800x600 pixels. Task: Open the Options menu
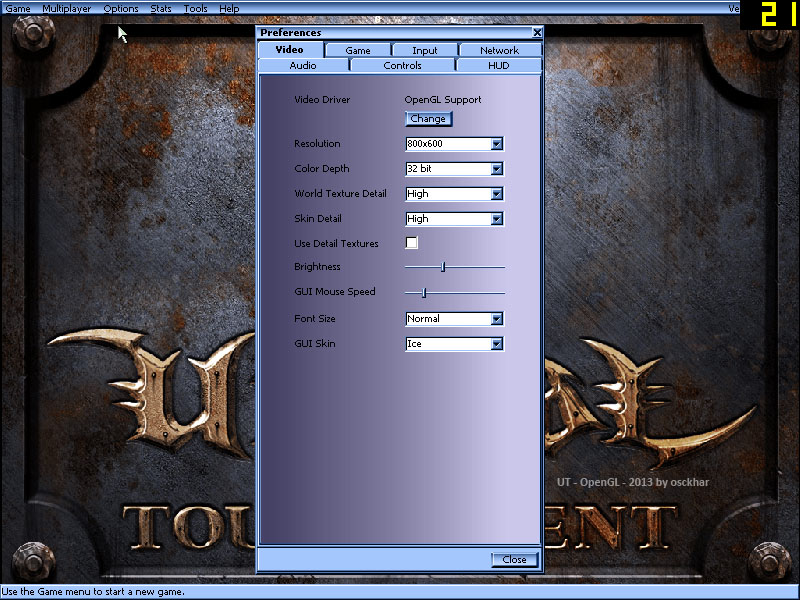121,9
